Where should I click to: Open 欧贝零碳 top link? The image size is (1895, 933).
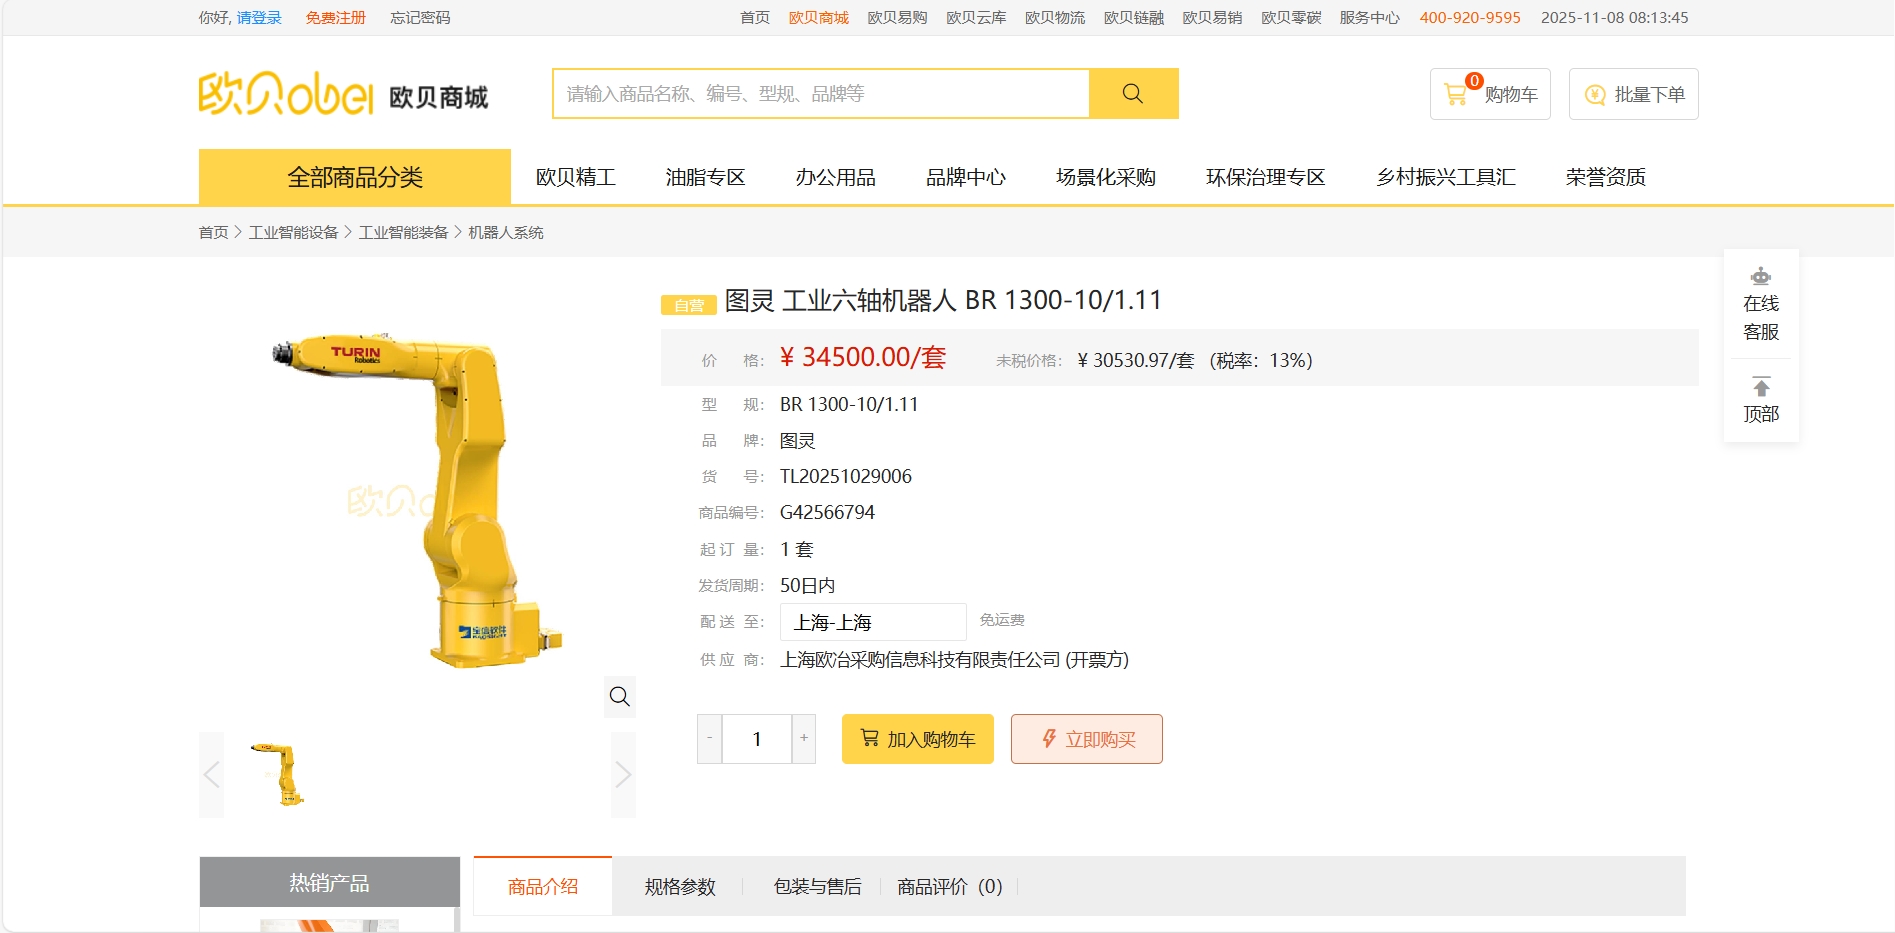pos(1291,18)
